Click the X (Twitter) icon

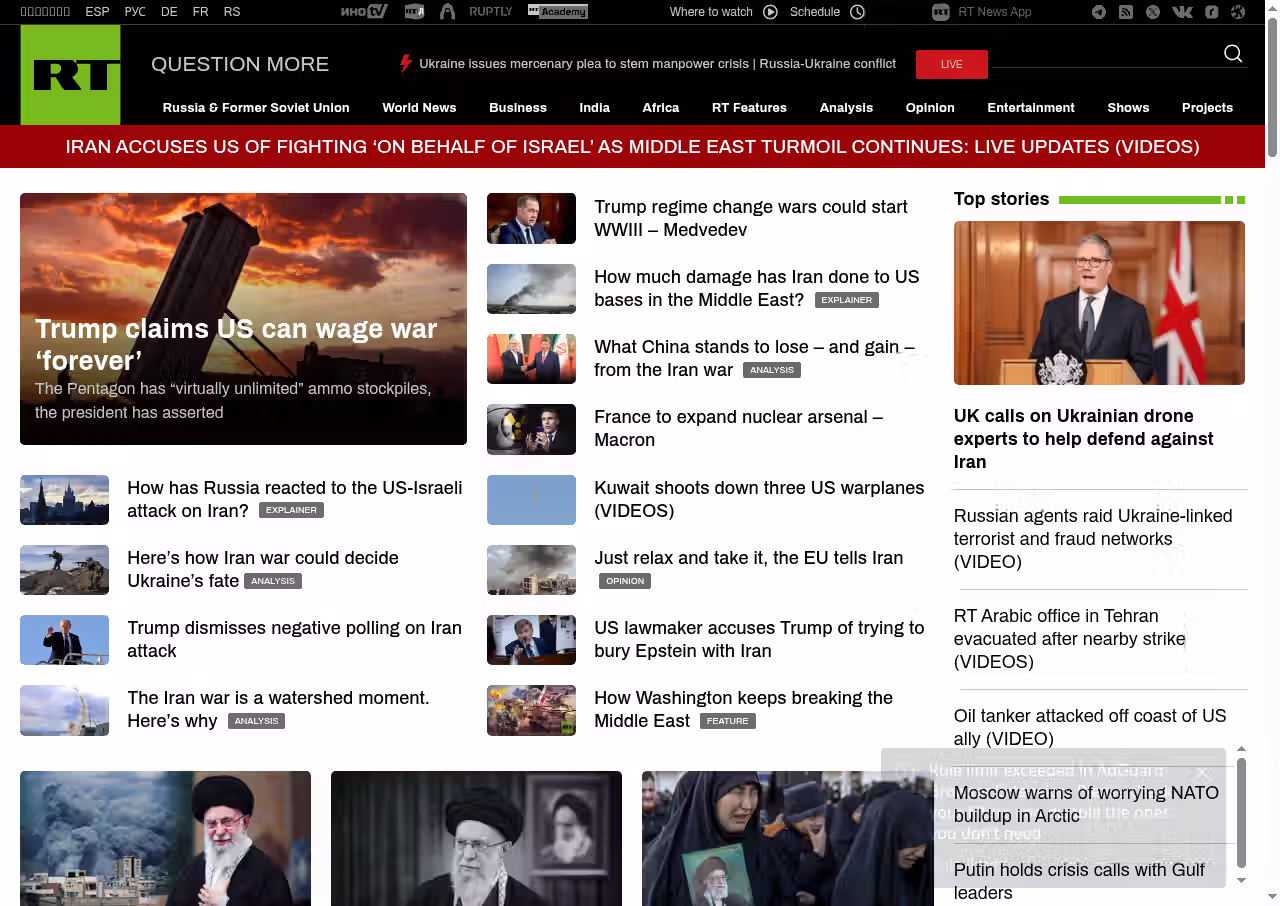coord(1153,12)
